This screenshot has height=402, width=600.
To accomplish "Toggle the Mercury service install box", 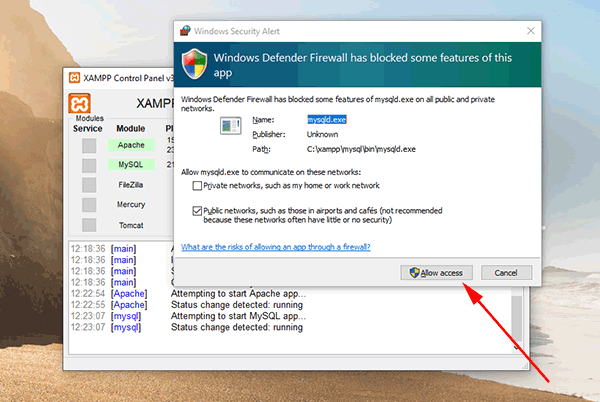I will click(x=89, y=205).
